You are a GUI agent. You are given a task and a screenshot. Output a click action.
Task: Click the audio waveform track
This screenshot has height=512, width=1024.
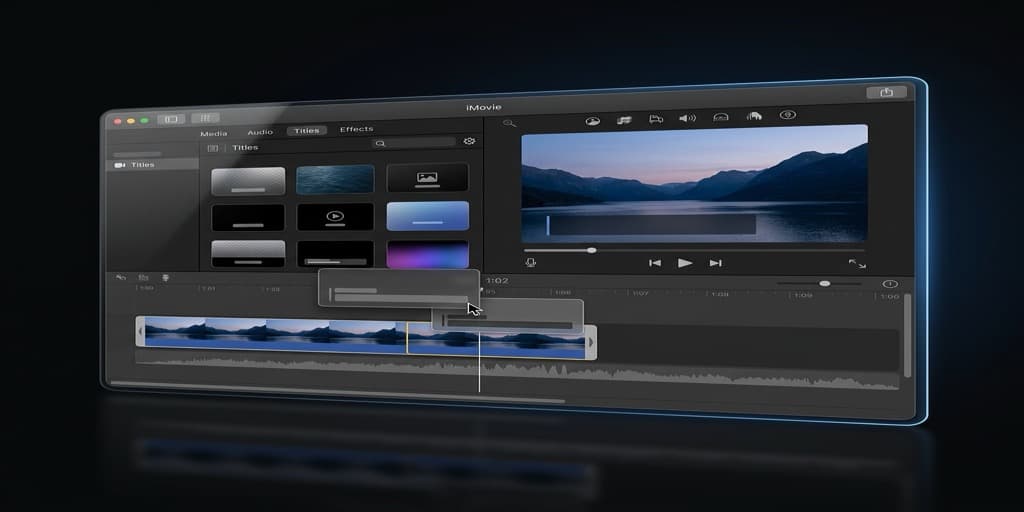point(517,372)
